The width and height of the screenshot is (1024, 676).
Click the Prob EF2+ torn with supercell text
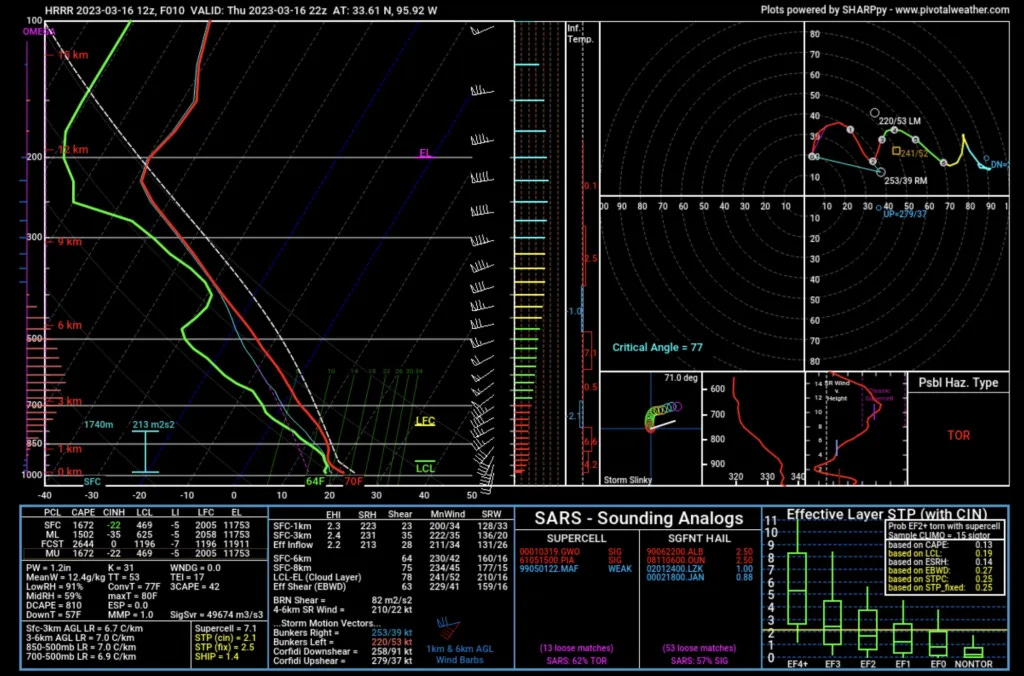tap(944, 526)
